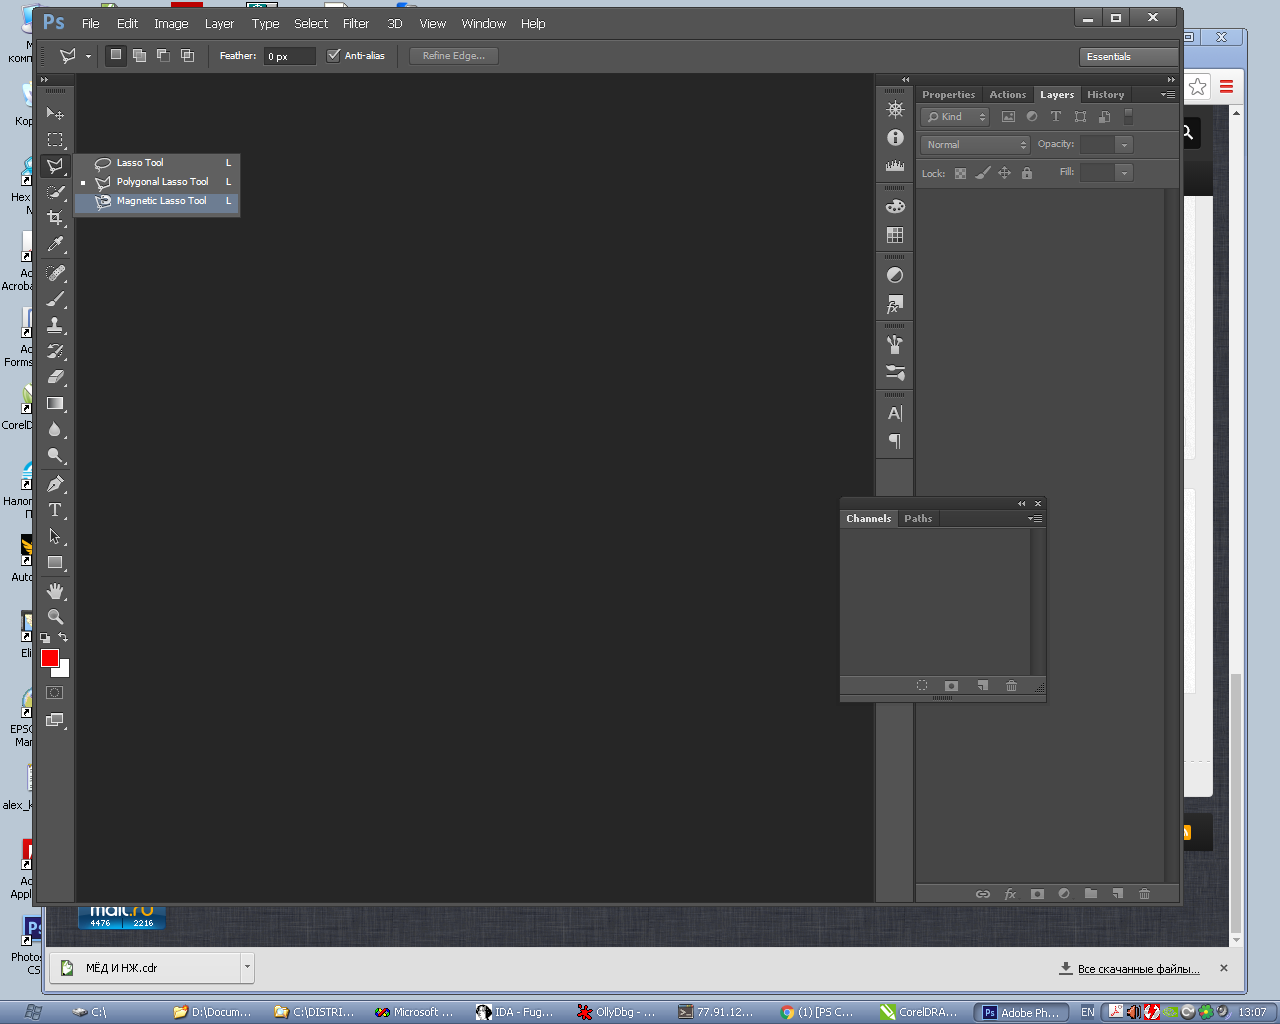Click the Refine Edge button
1280x1024 pixels.
click(x=454, y=56)
